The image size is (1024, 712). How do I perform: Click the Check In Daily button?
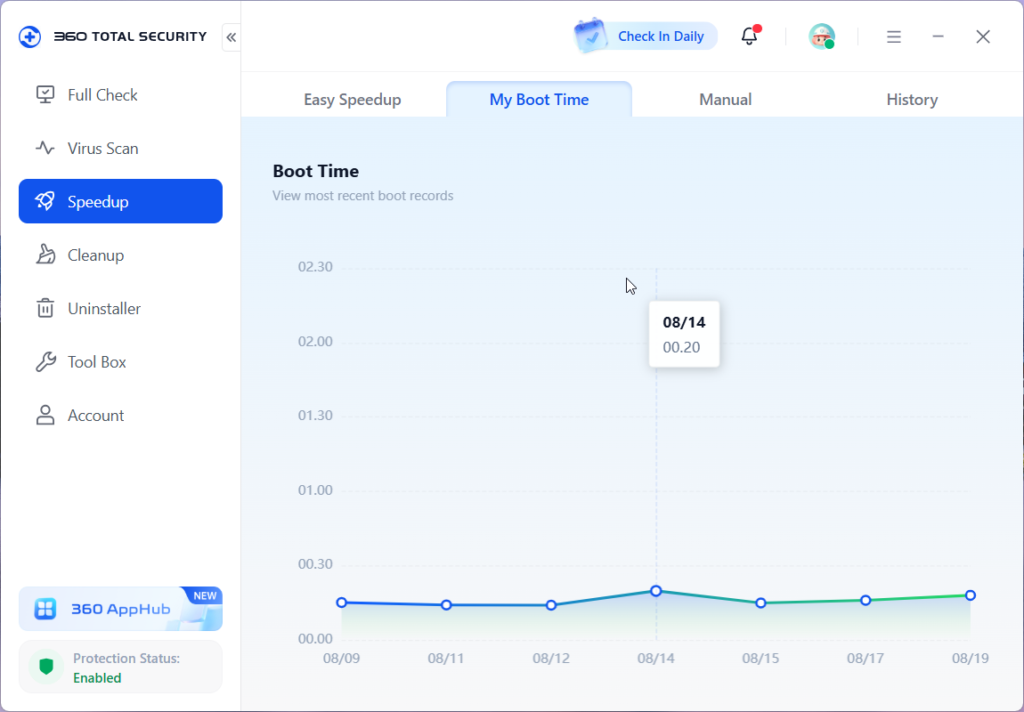645,37
